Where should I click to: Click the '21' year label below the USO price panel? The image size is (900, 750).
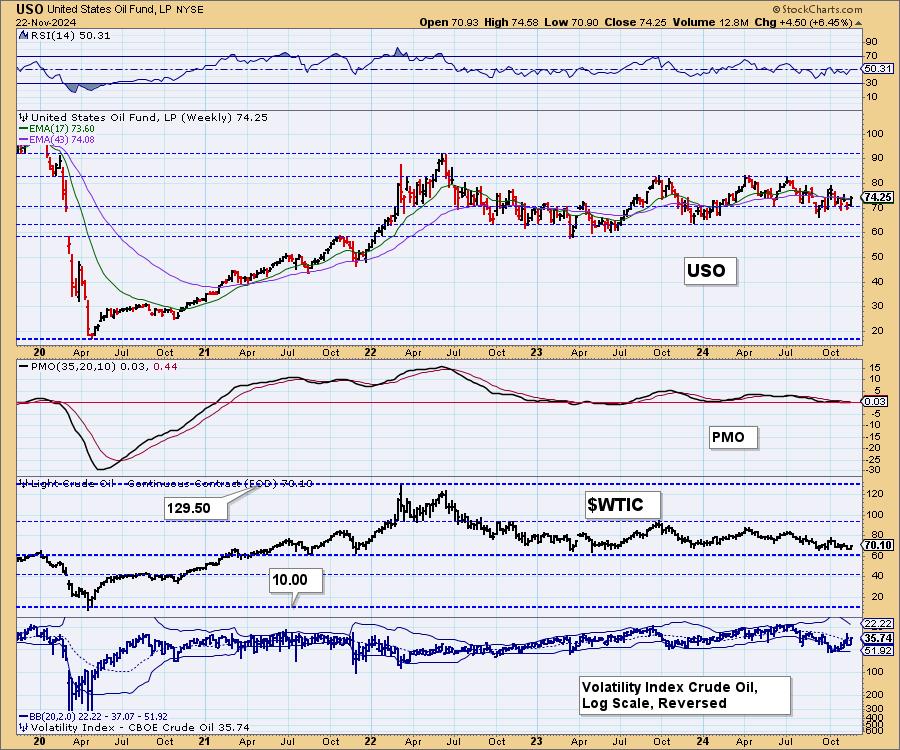pyautogui.click(x=204, y=352)
